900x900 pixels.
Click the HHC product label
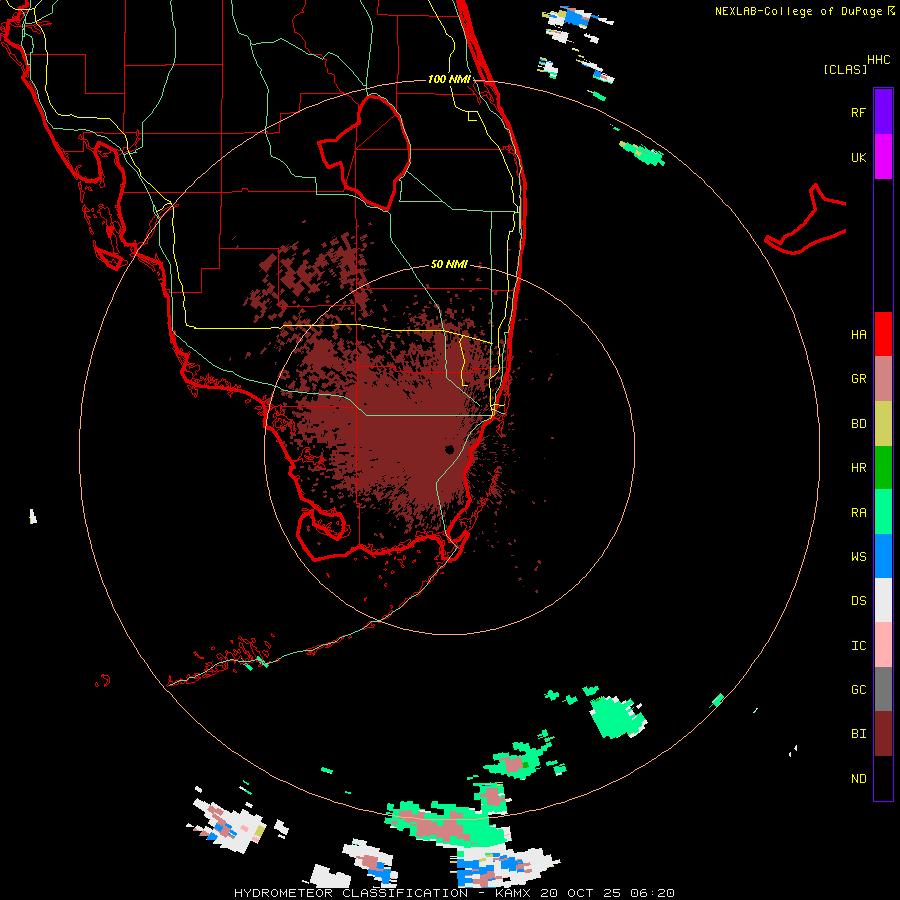(x=878, y=60)
